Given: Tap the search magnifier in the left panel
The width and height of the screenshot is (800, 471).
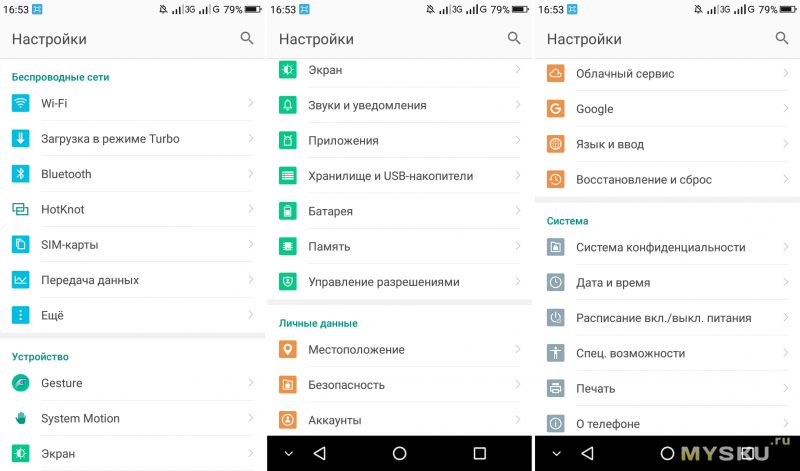Looking at the screenshot, I should (247, 38).
